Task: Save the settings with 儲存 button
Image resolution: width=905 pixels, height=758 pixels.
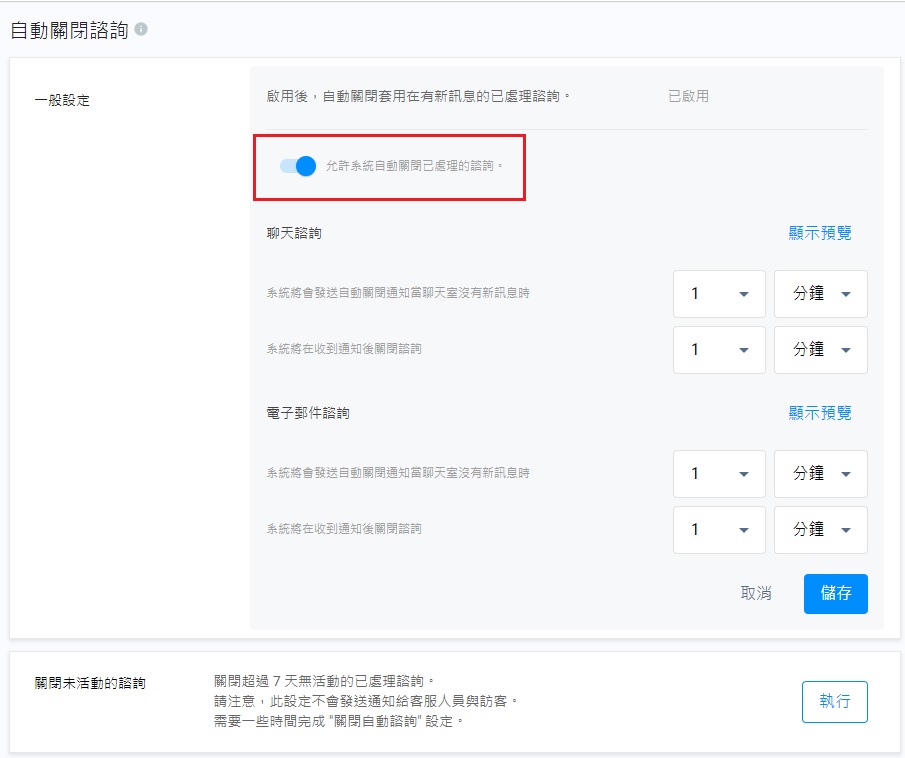Action: click(836, 593)
